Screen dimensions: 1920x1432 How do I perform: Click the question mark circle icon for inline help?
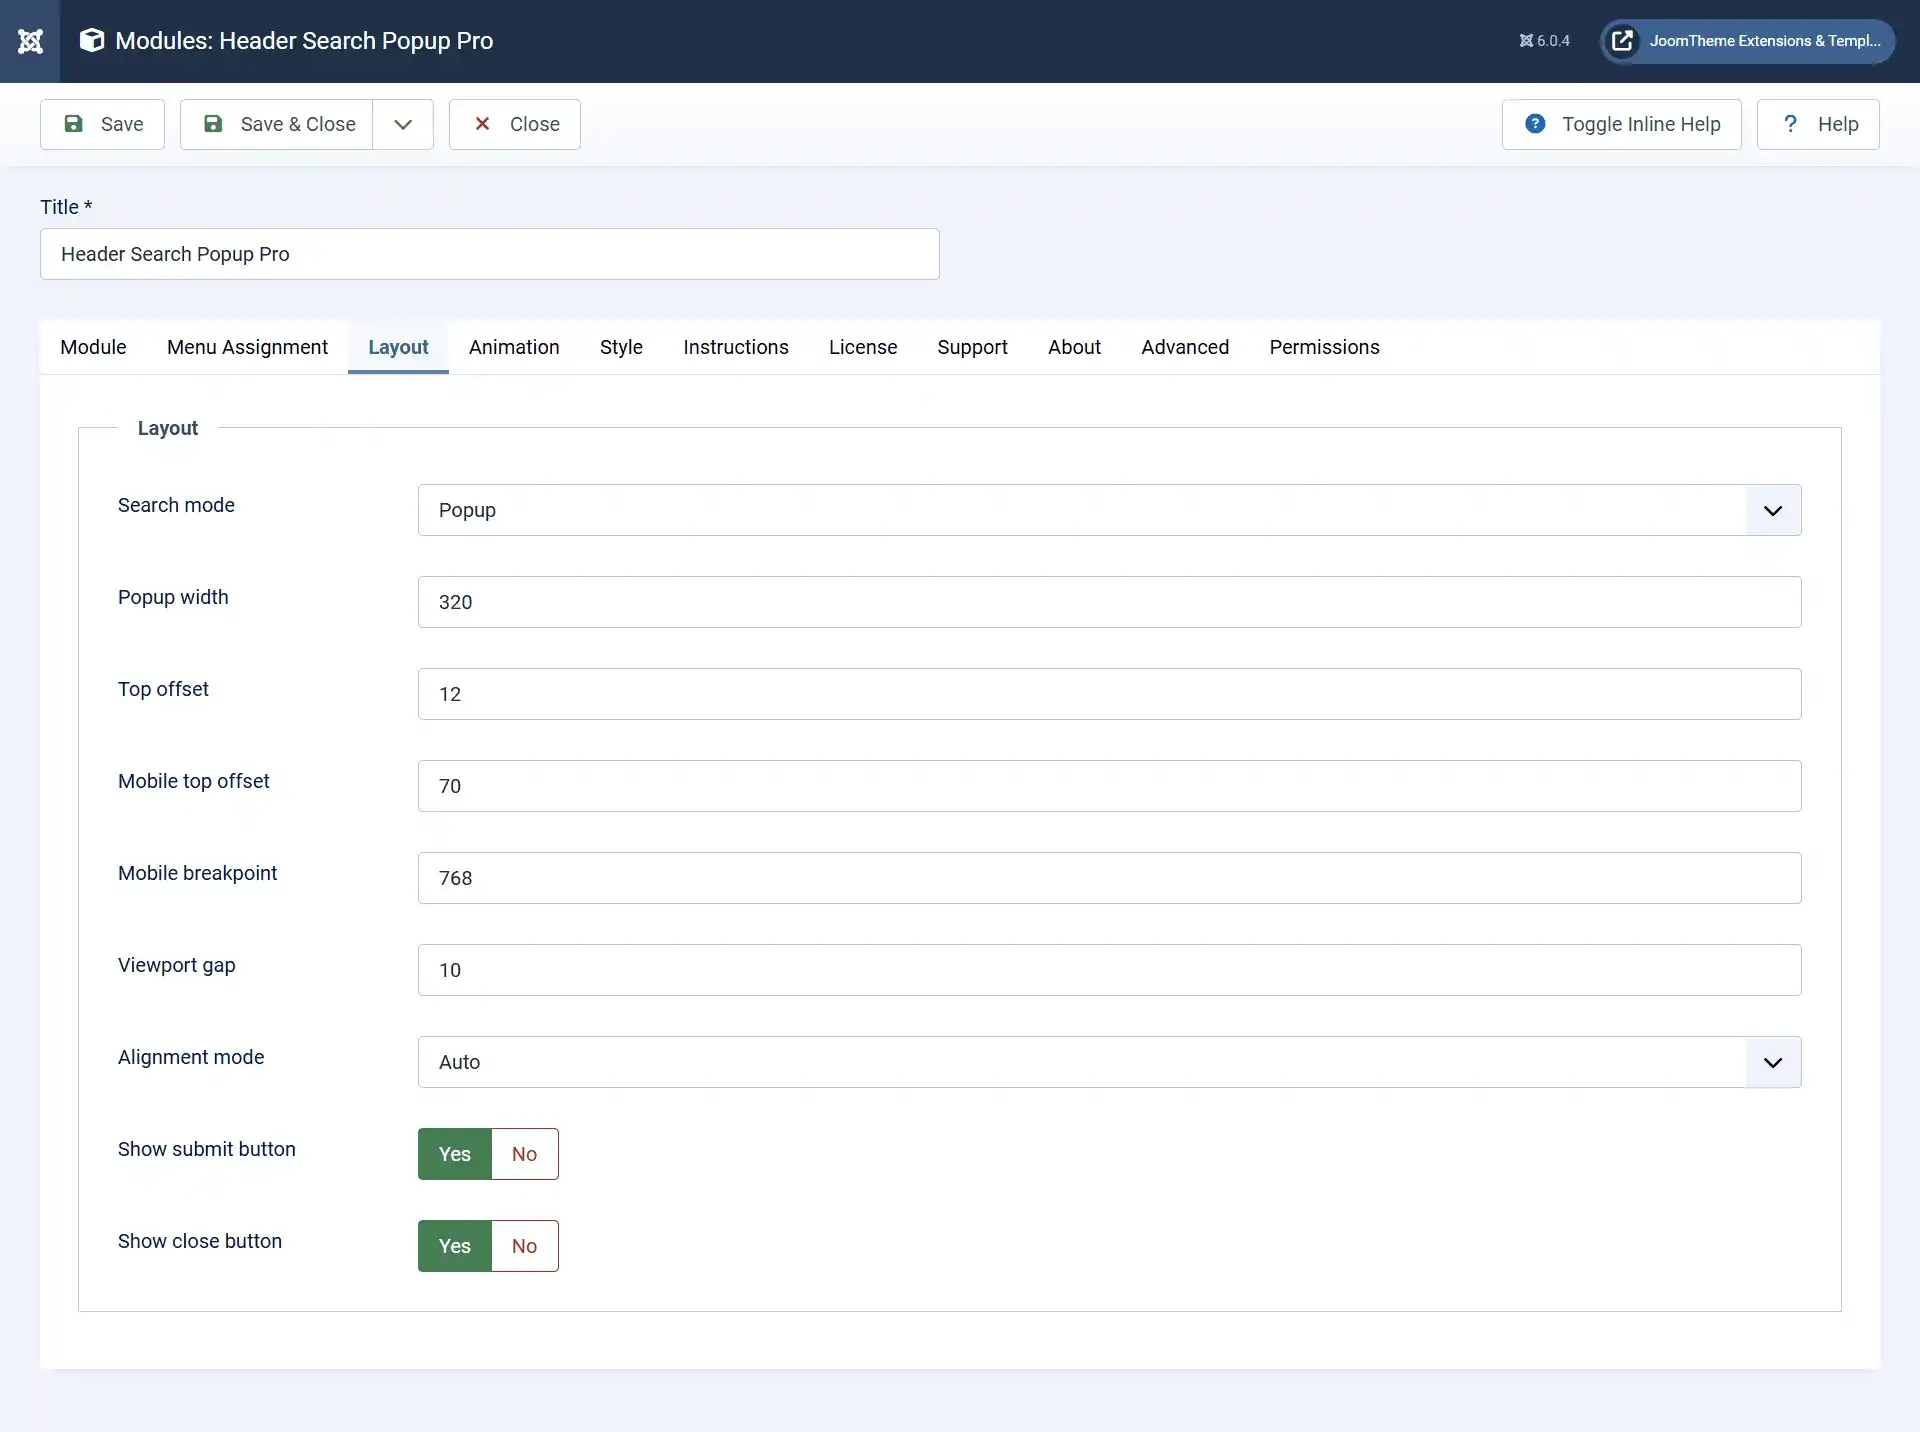tap(1534, 123)
